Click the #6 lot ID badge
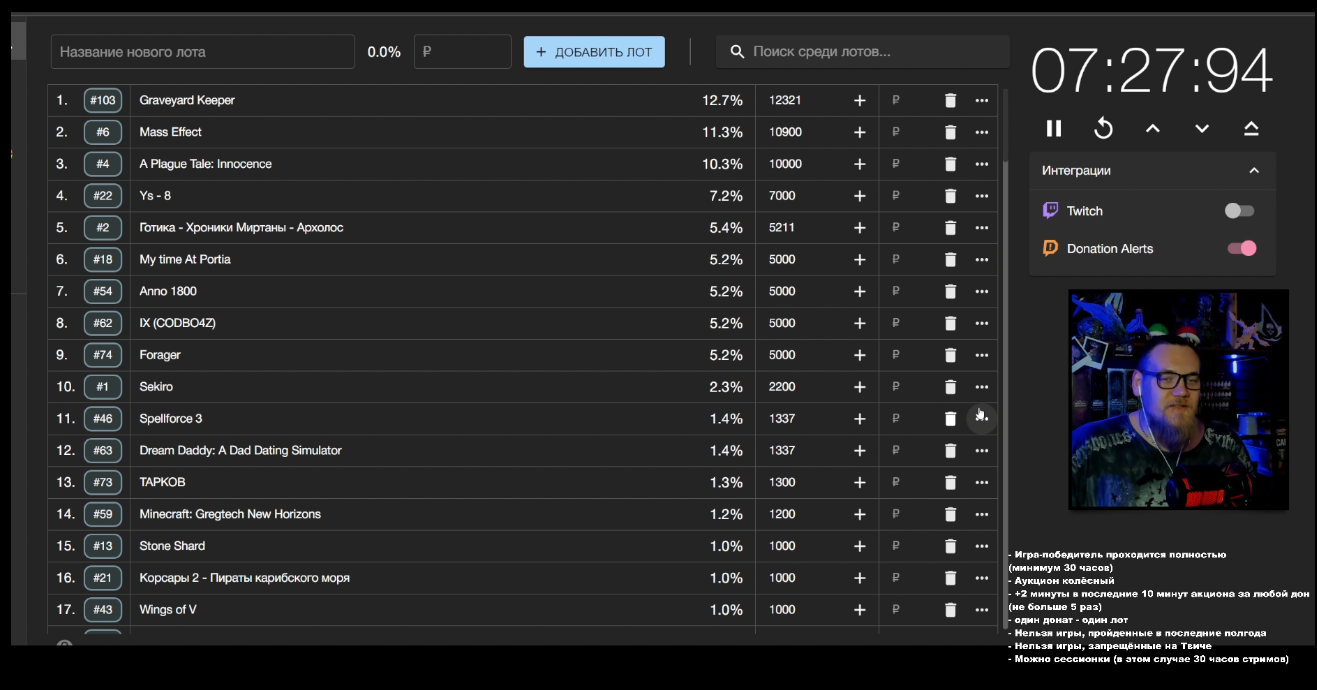The width and height of the screenshot is (1317, 690). click(103, 132)
